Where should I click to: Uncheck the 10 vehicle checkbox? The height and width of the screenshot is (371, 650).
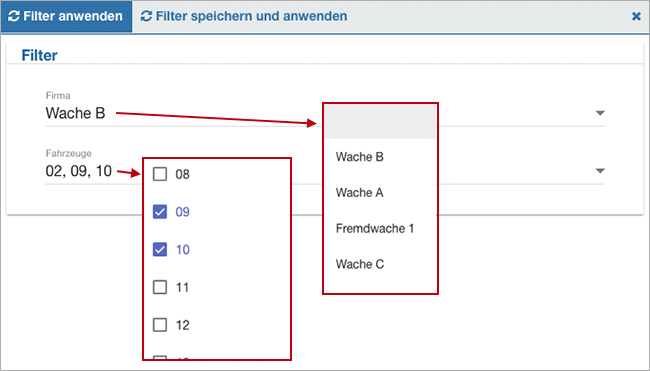160,250
